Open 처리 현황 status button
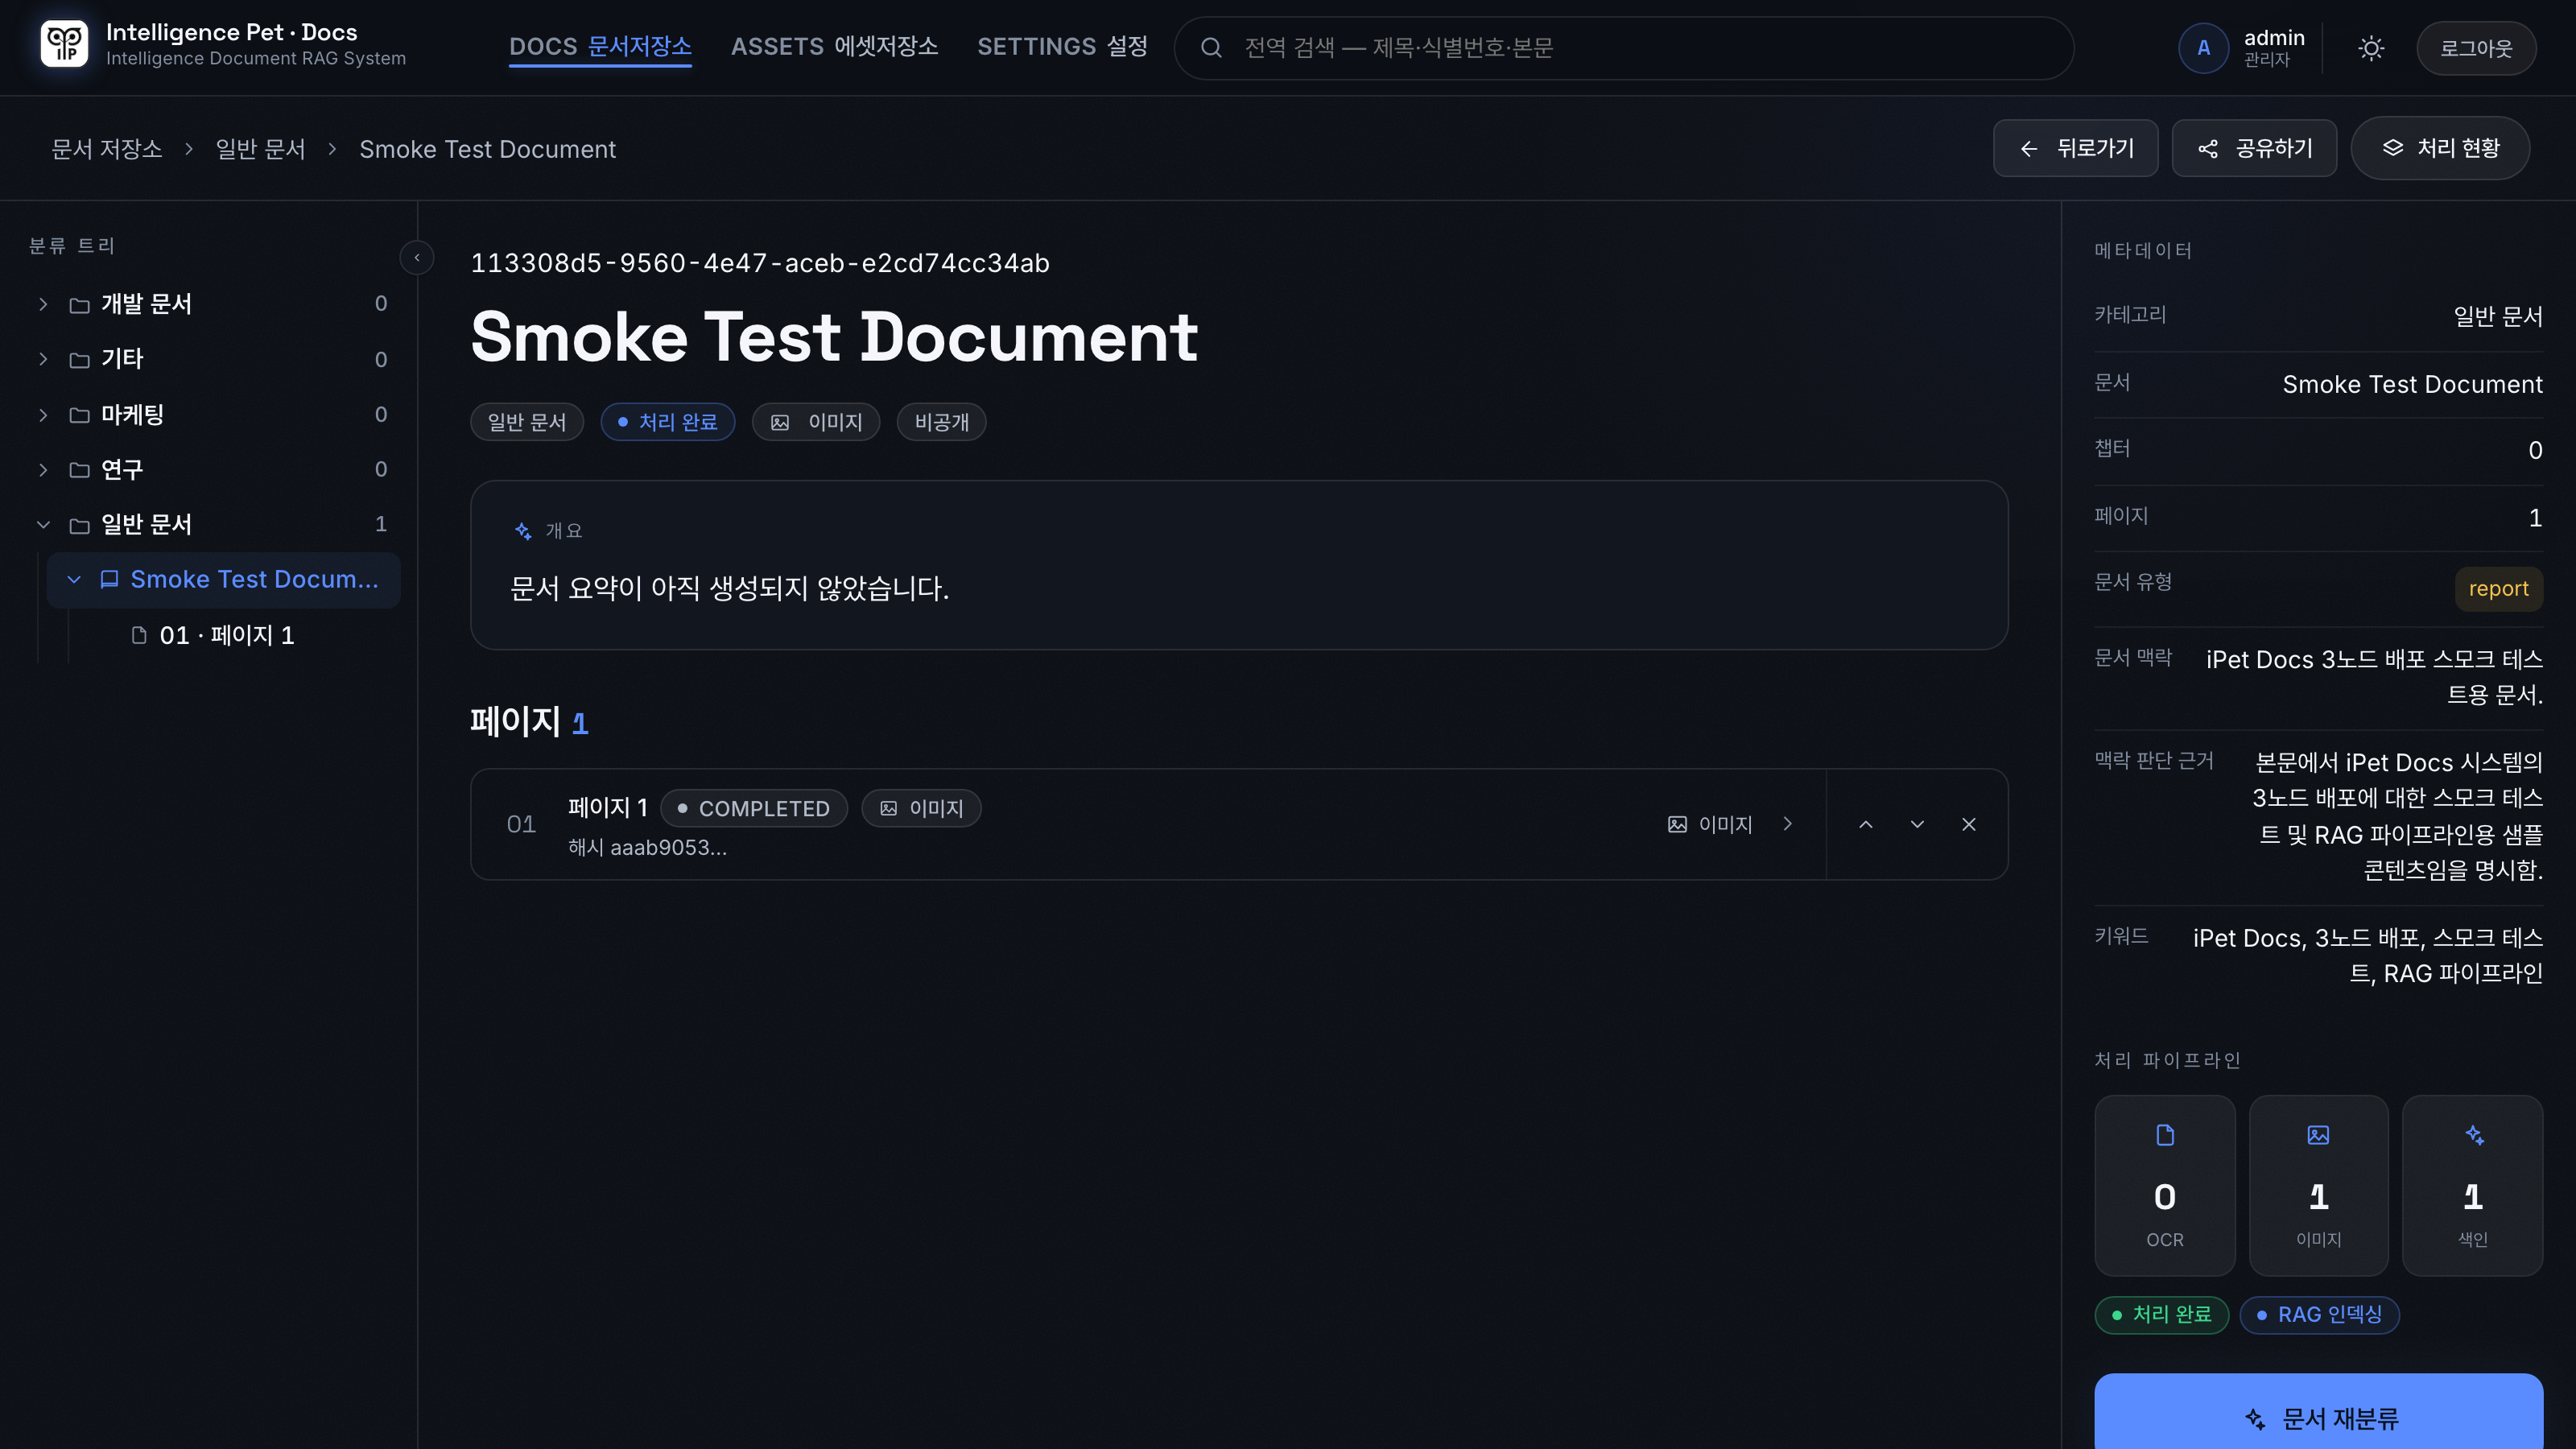Viewport: 2576px width, 1449px height. [2440, 148]
